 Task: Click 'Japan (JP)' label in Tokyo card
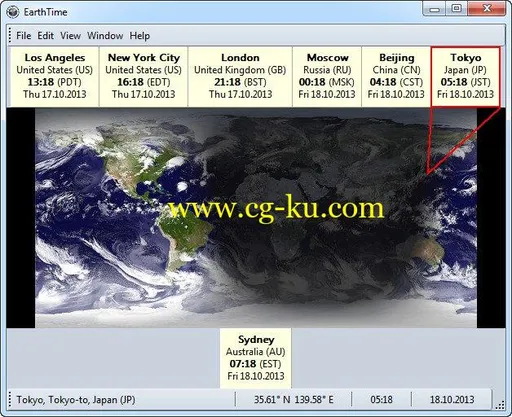point(465,70)
